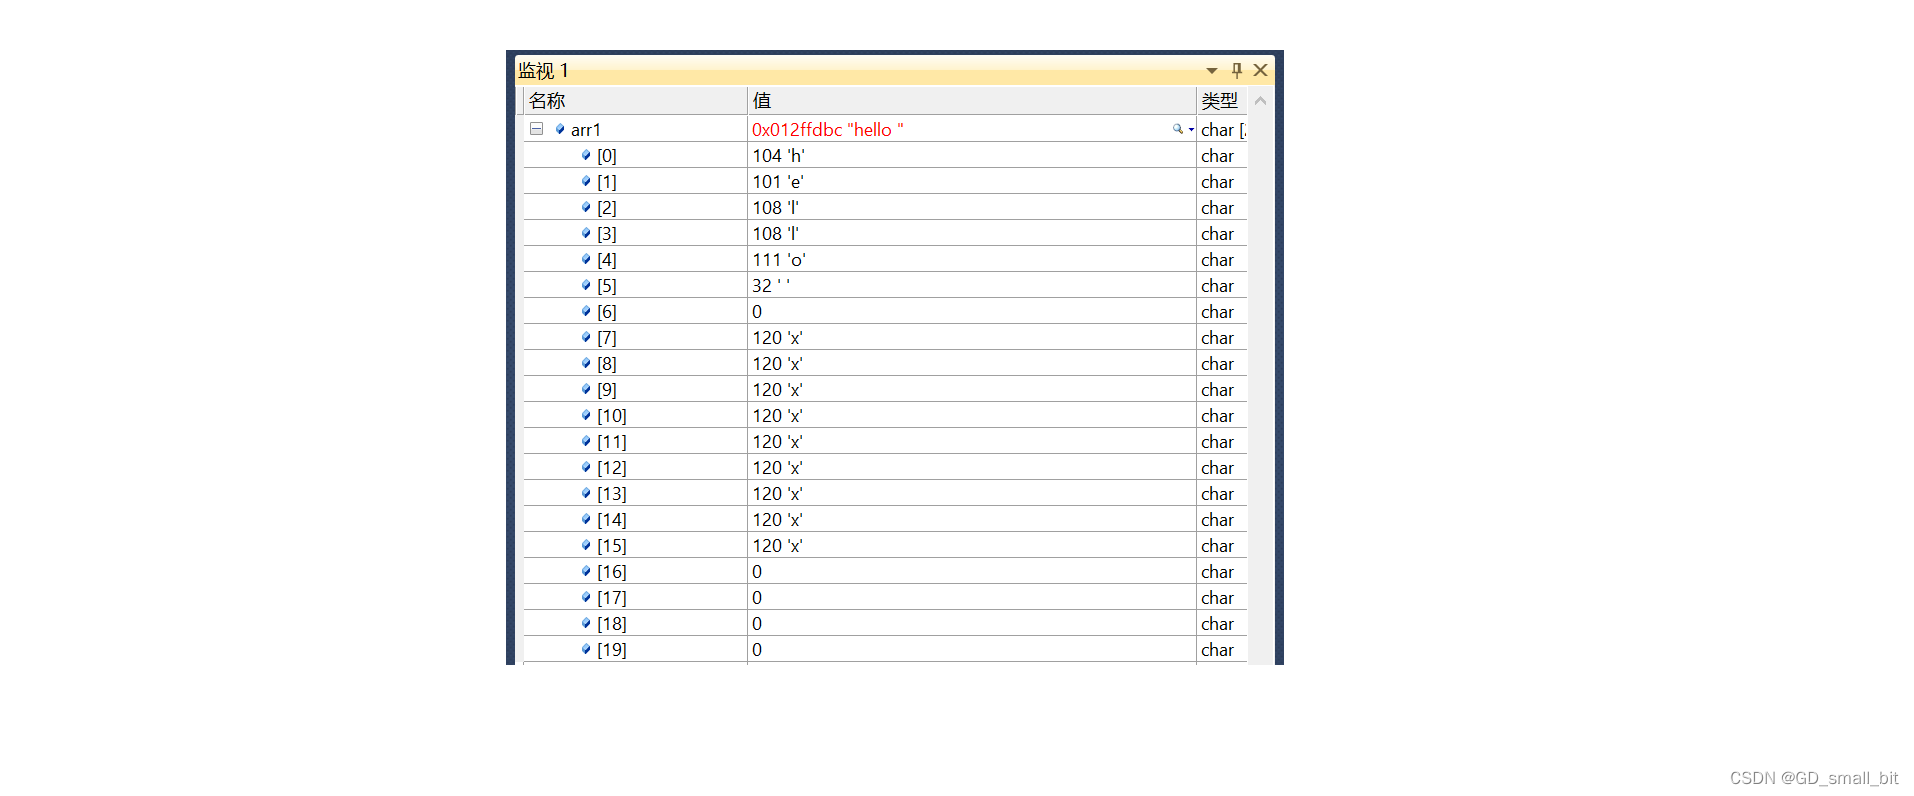Click the 值 column header
The width and height of the screenshot is (1914, 796).
pos(971,100)
